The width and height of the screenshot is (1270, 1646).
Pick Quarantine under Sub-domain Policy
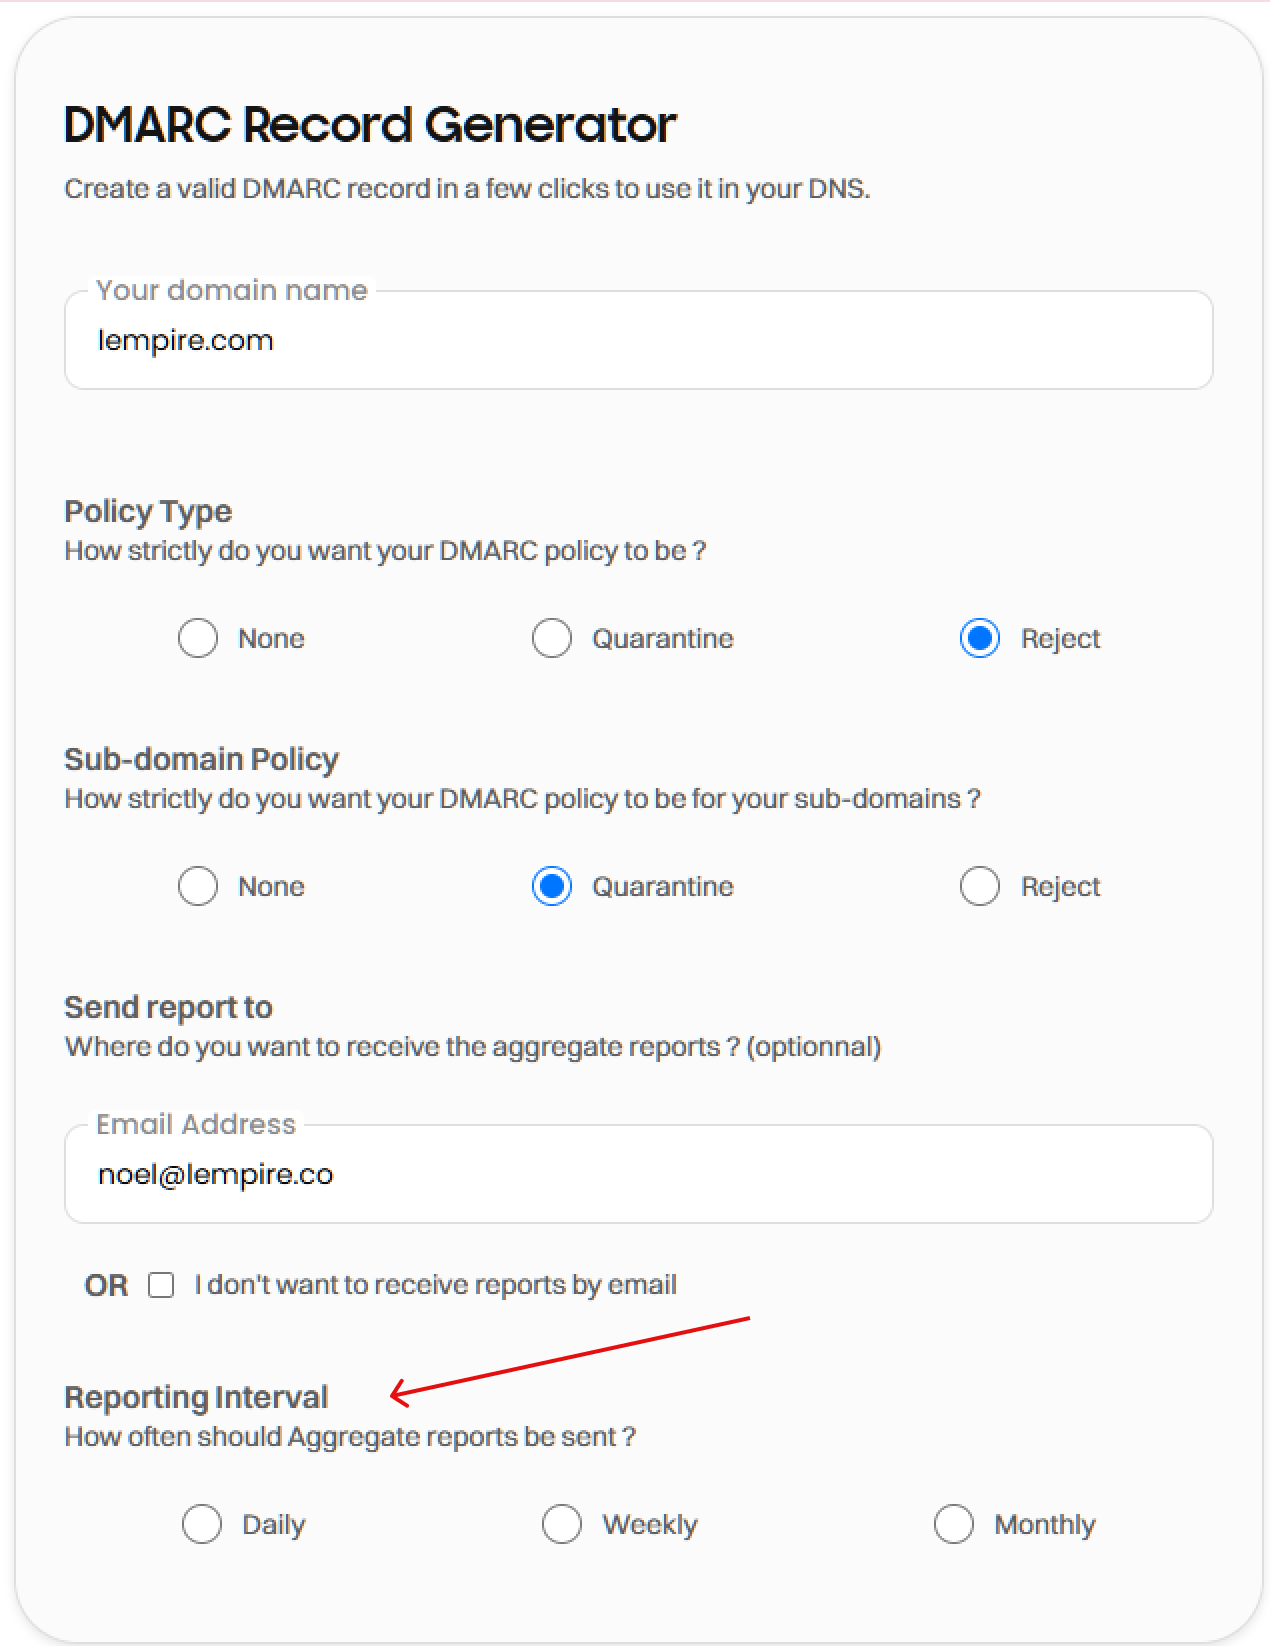tap(552, 886)
